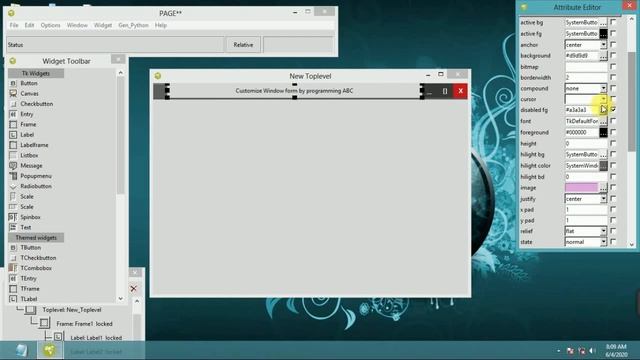The image size is (640, 360).
Task: Toggle the anchor row checkbox
Action: coord(613,44)
